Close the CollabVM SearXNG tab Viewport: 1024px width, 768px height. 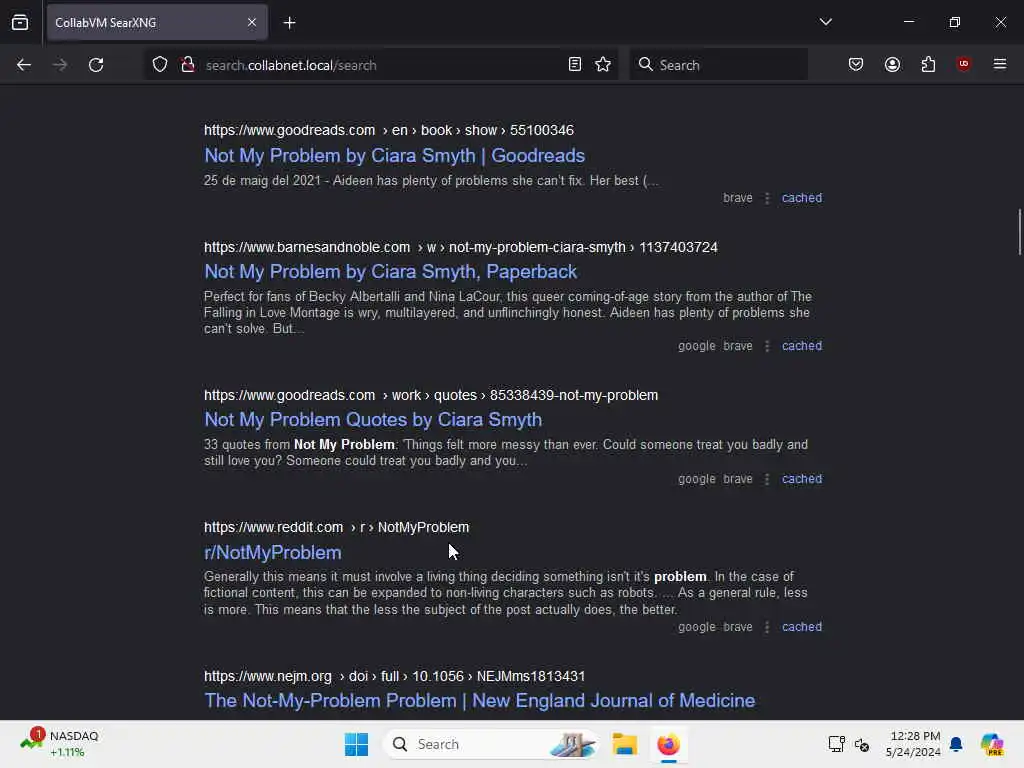pos(252,23)
